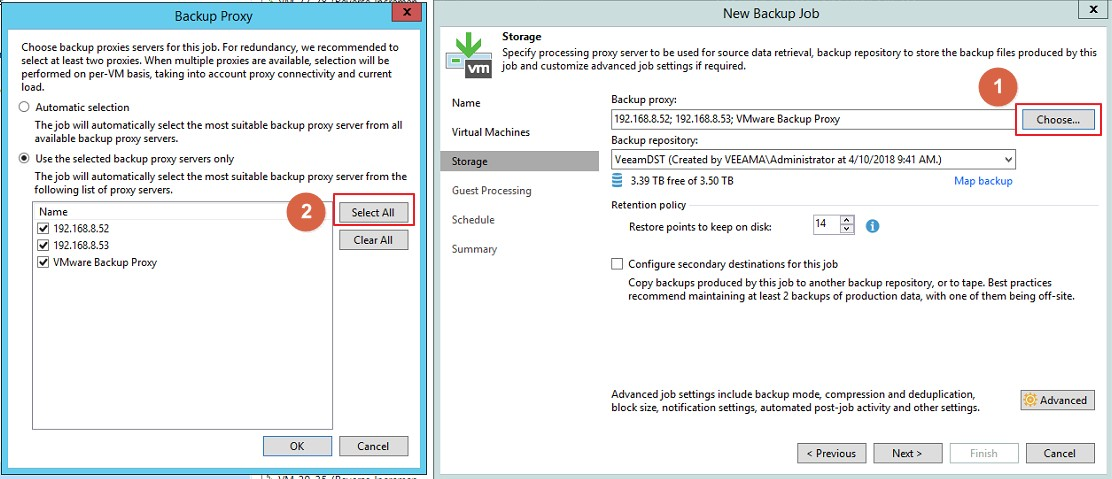
Task: Increase restore points with up arrow
Action: [847, 221]
